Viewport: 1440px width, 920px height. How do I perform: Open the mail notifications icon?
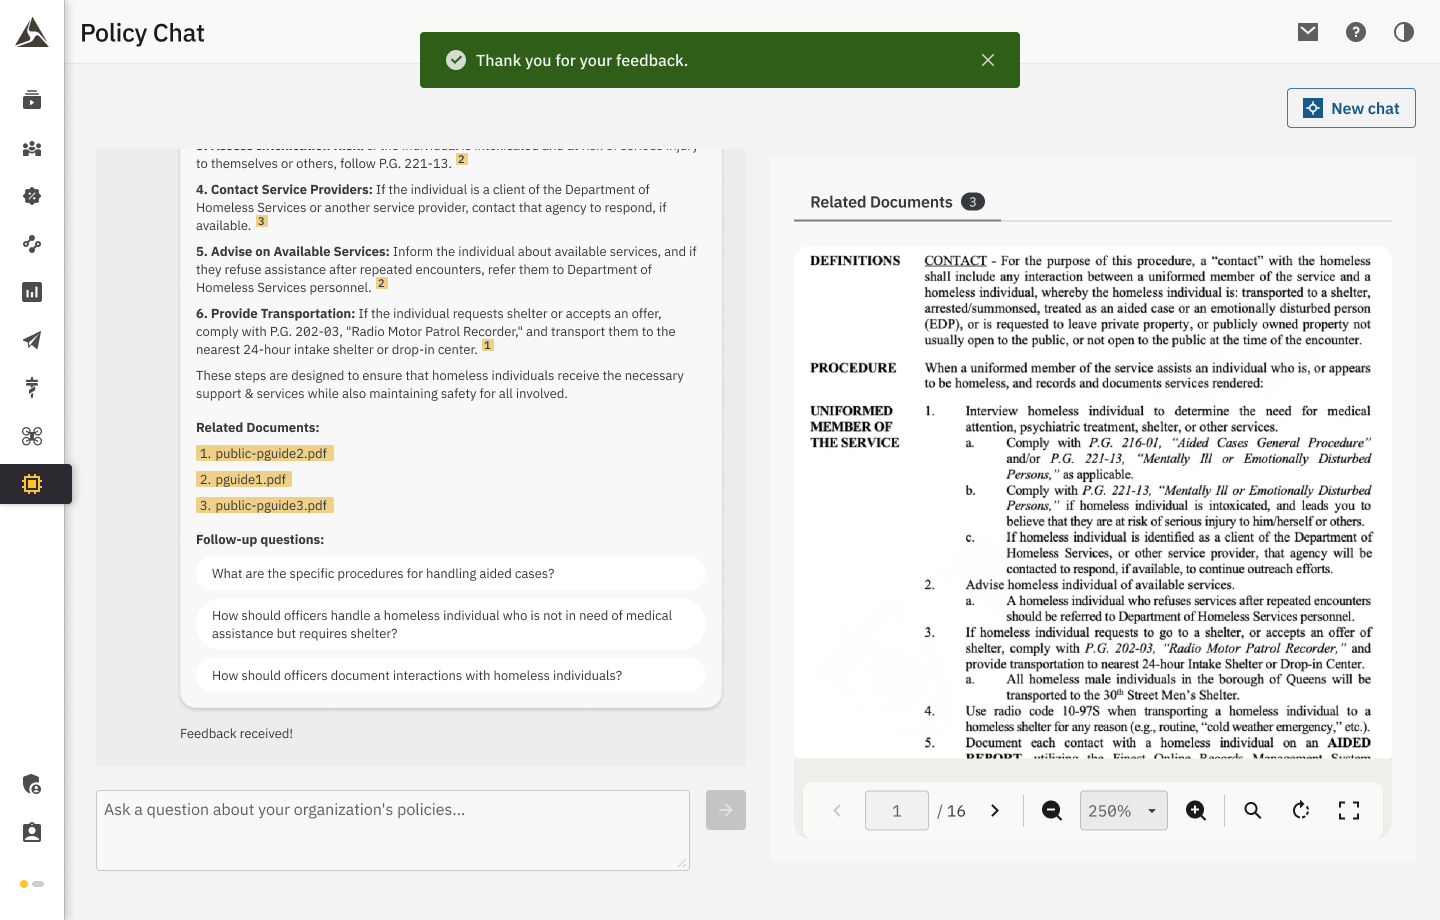click(1307, 31)
